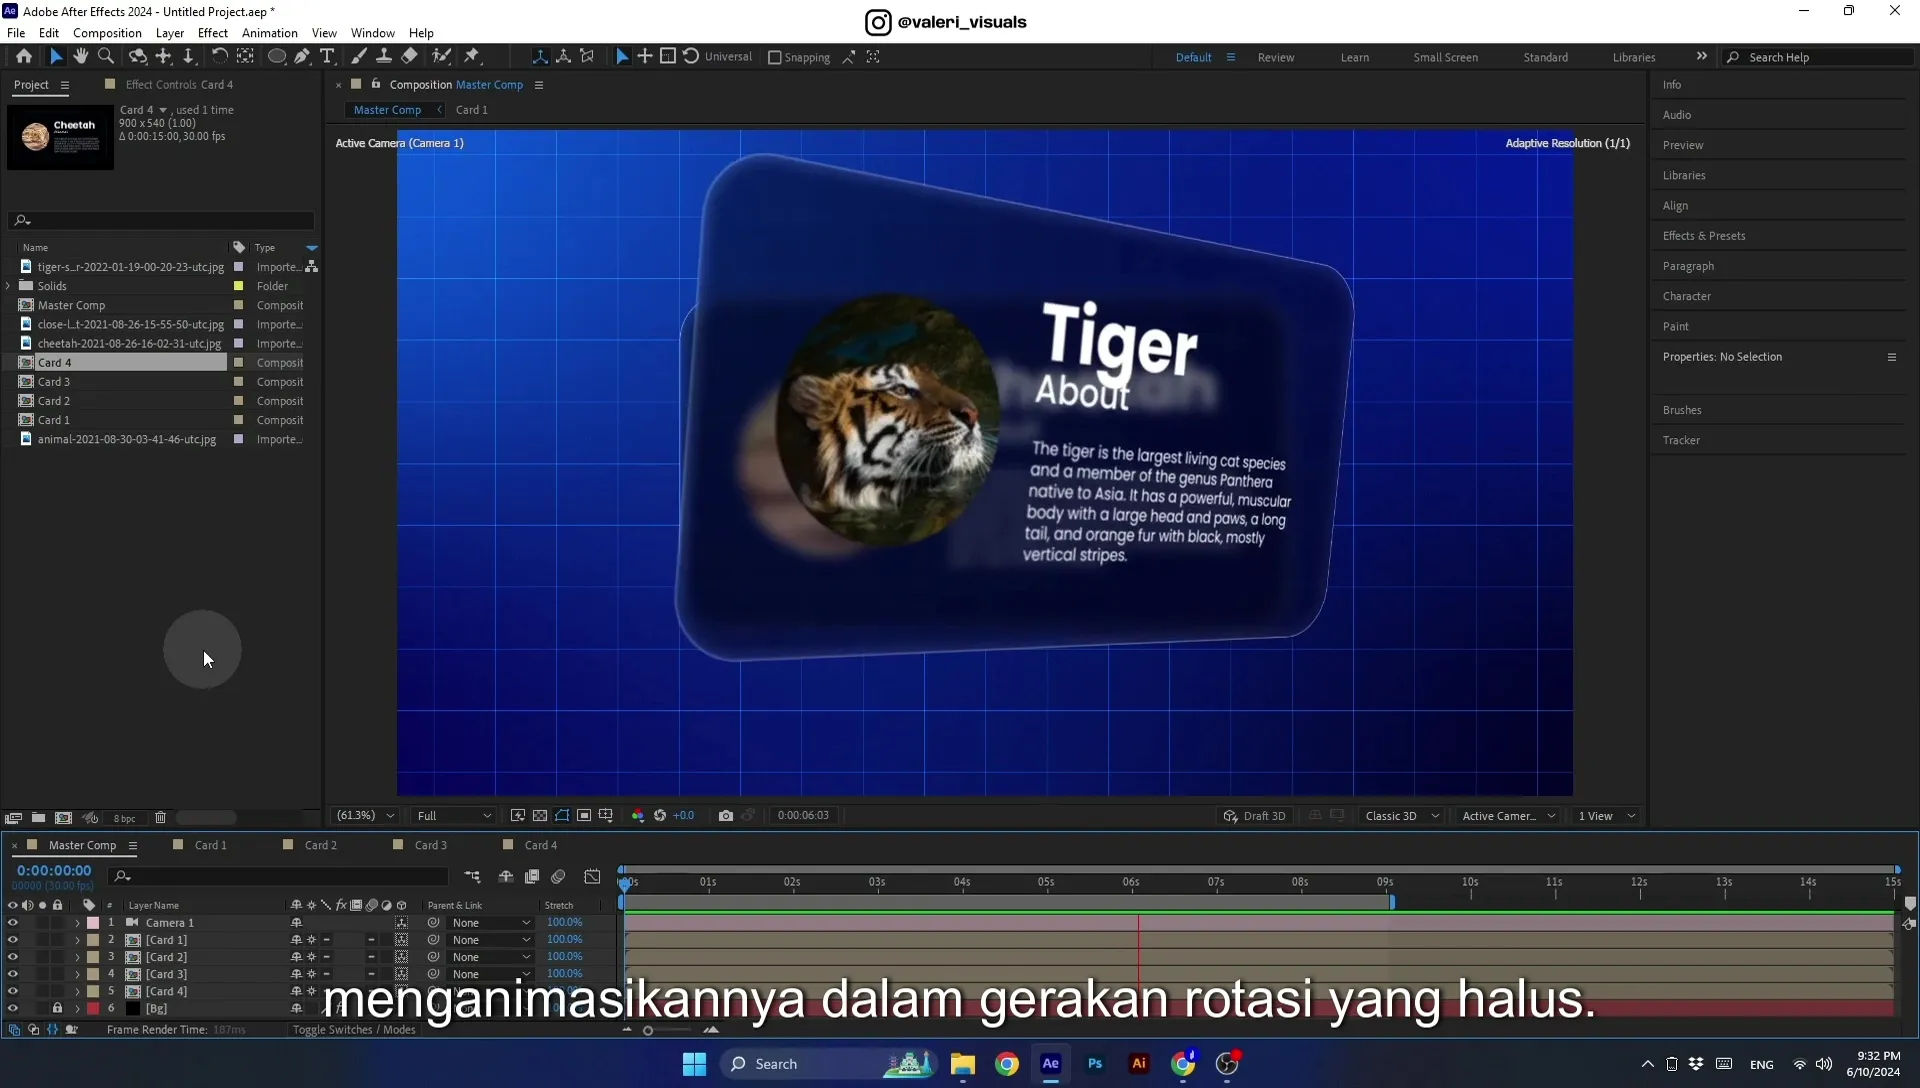
Task: Select the Clone Stamp tool
Action: point(384,57)
